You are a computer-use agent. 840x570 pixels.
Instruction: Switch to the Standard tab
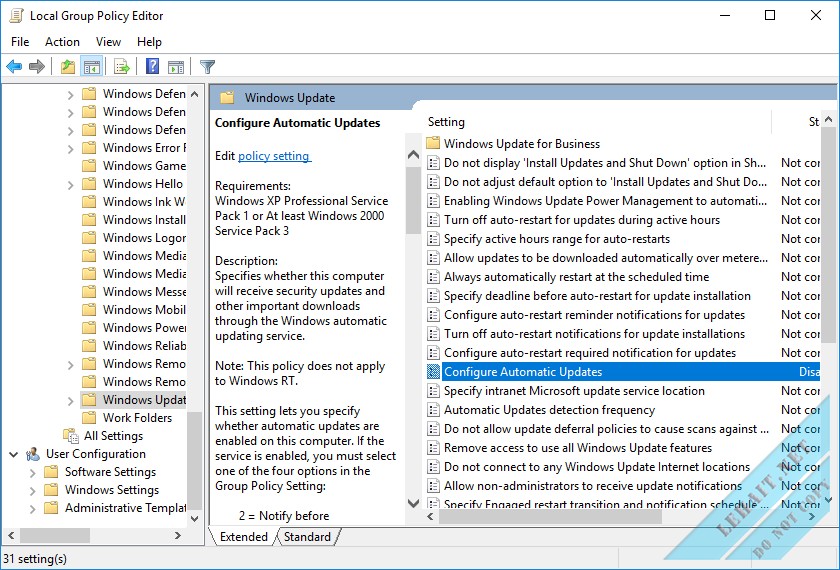308,537
